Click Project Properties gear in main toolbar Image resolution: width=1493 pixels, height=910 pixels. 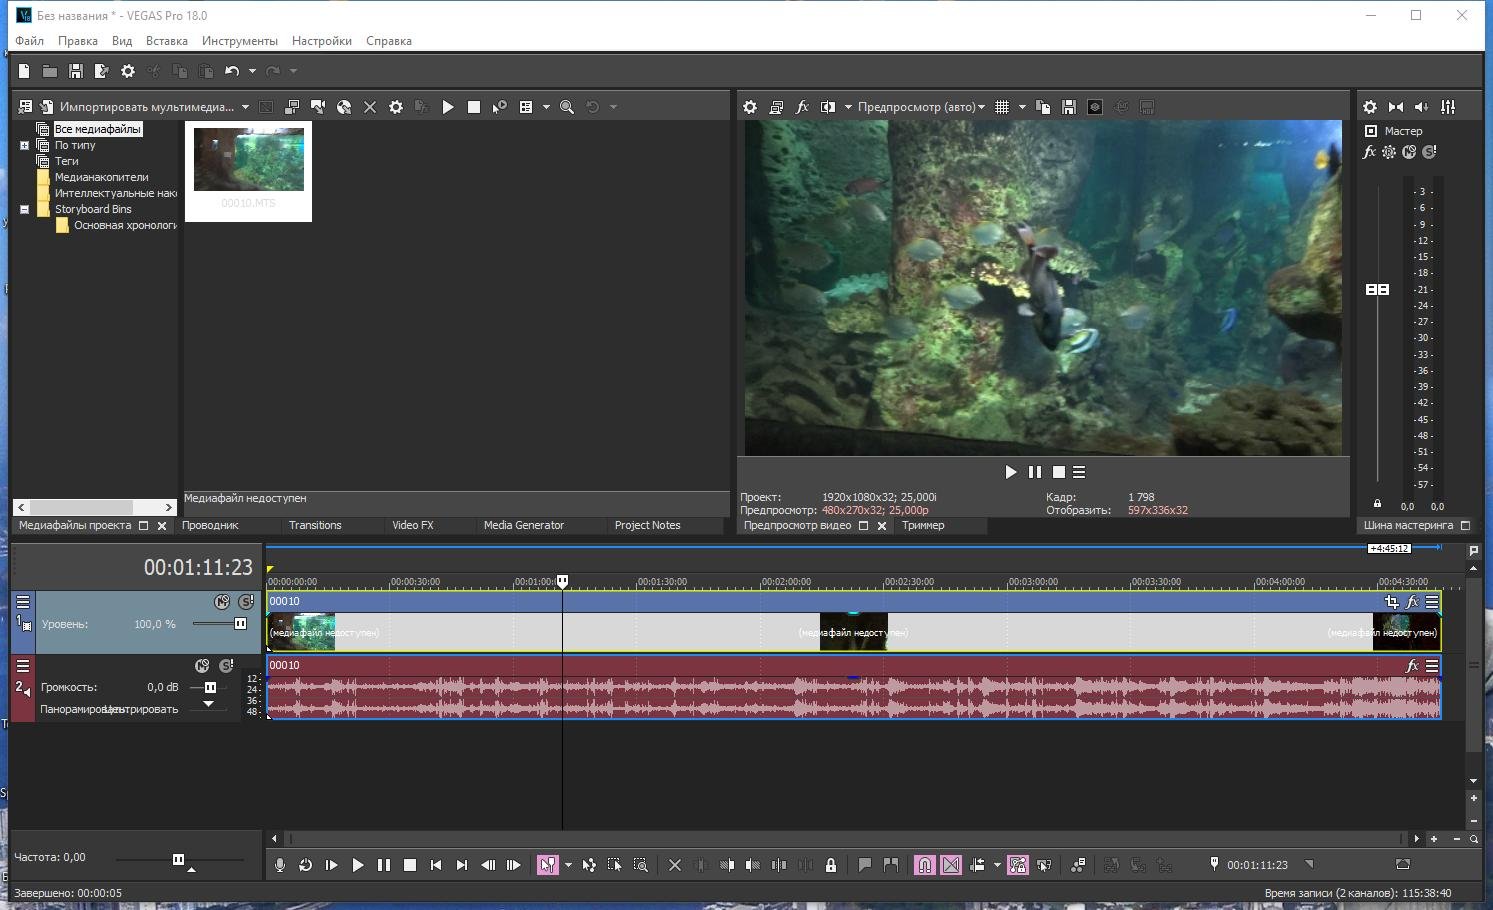pyautogui.click(x=128, y=71)
